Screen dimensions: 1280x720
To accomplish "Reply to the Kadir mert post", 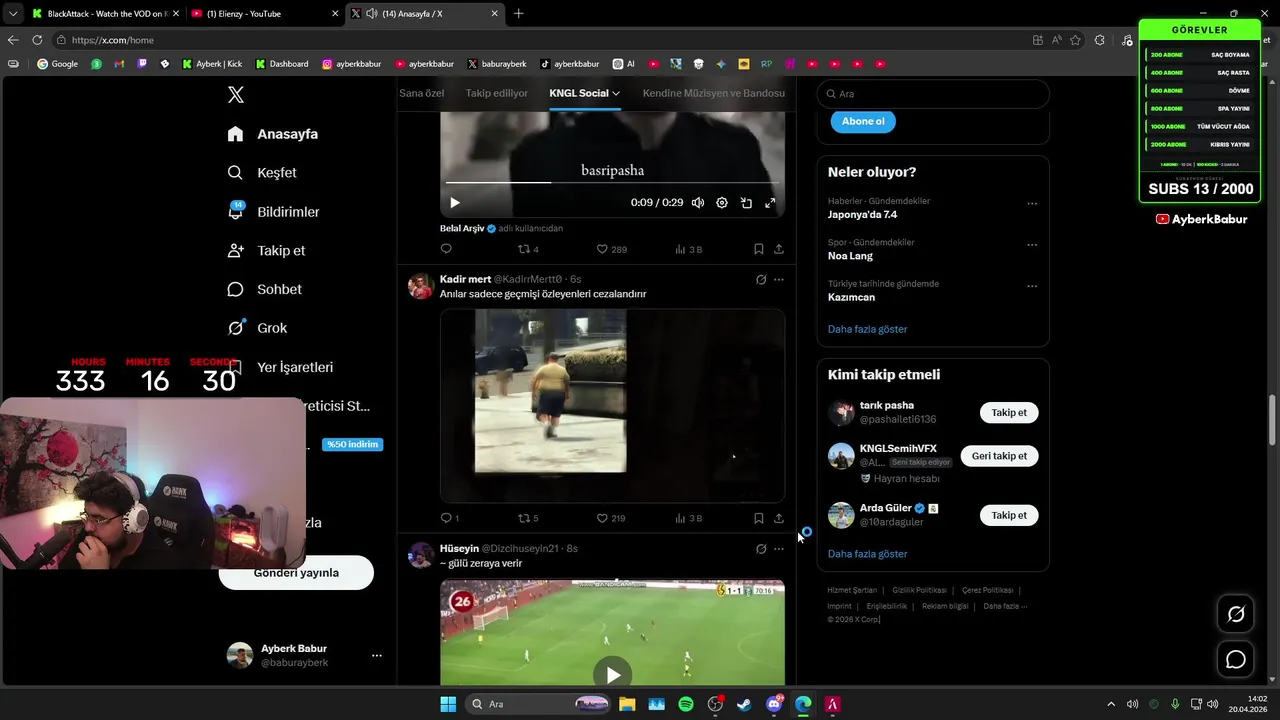I will (x=449, y=518).
